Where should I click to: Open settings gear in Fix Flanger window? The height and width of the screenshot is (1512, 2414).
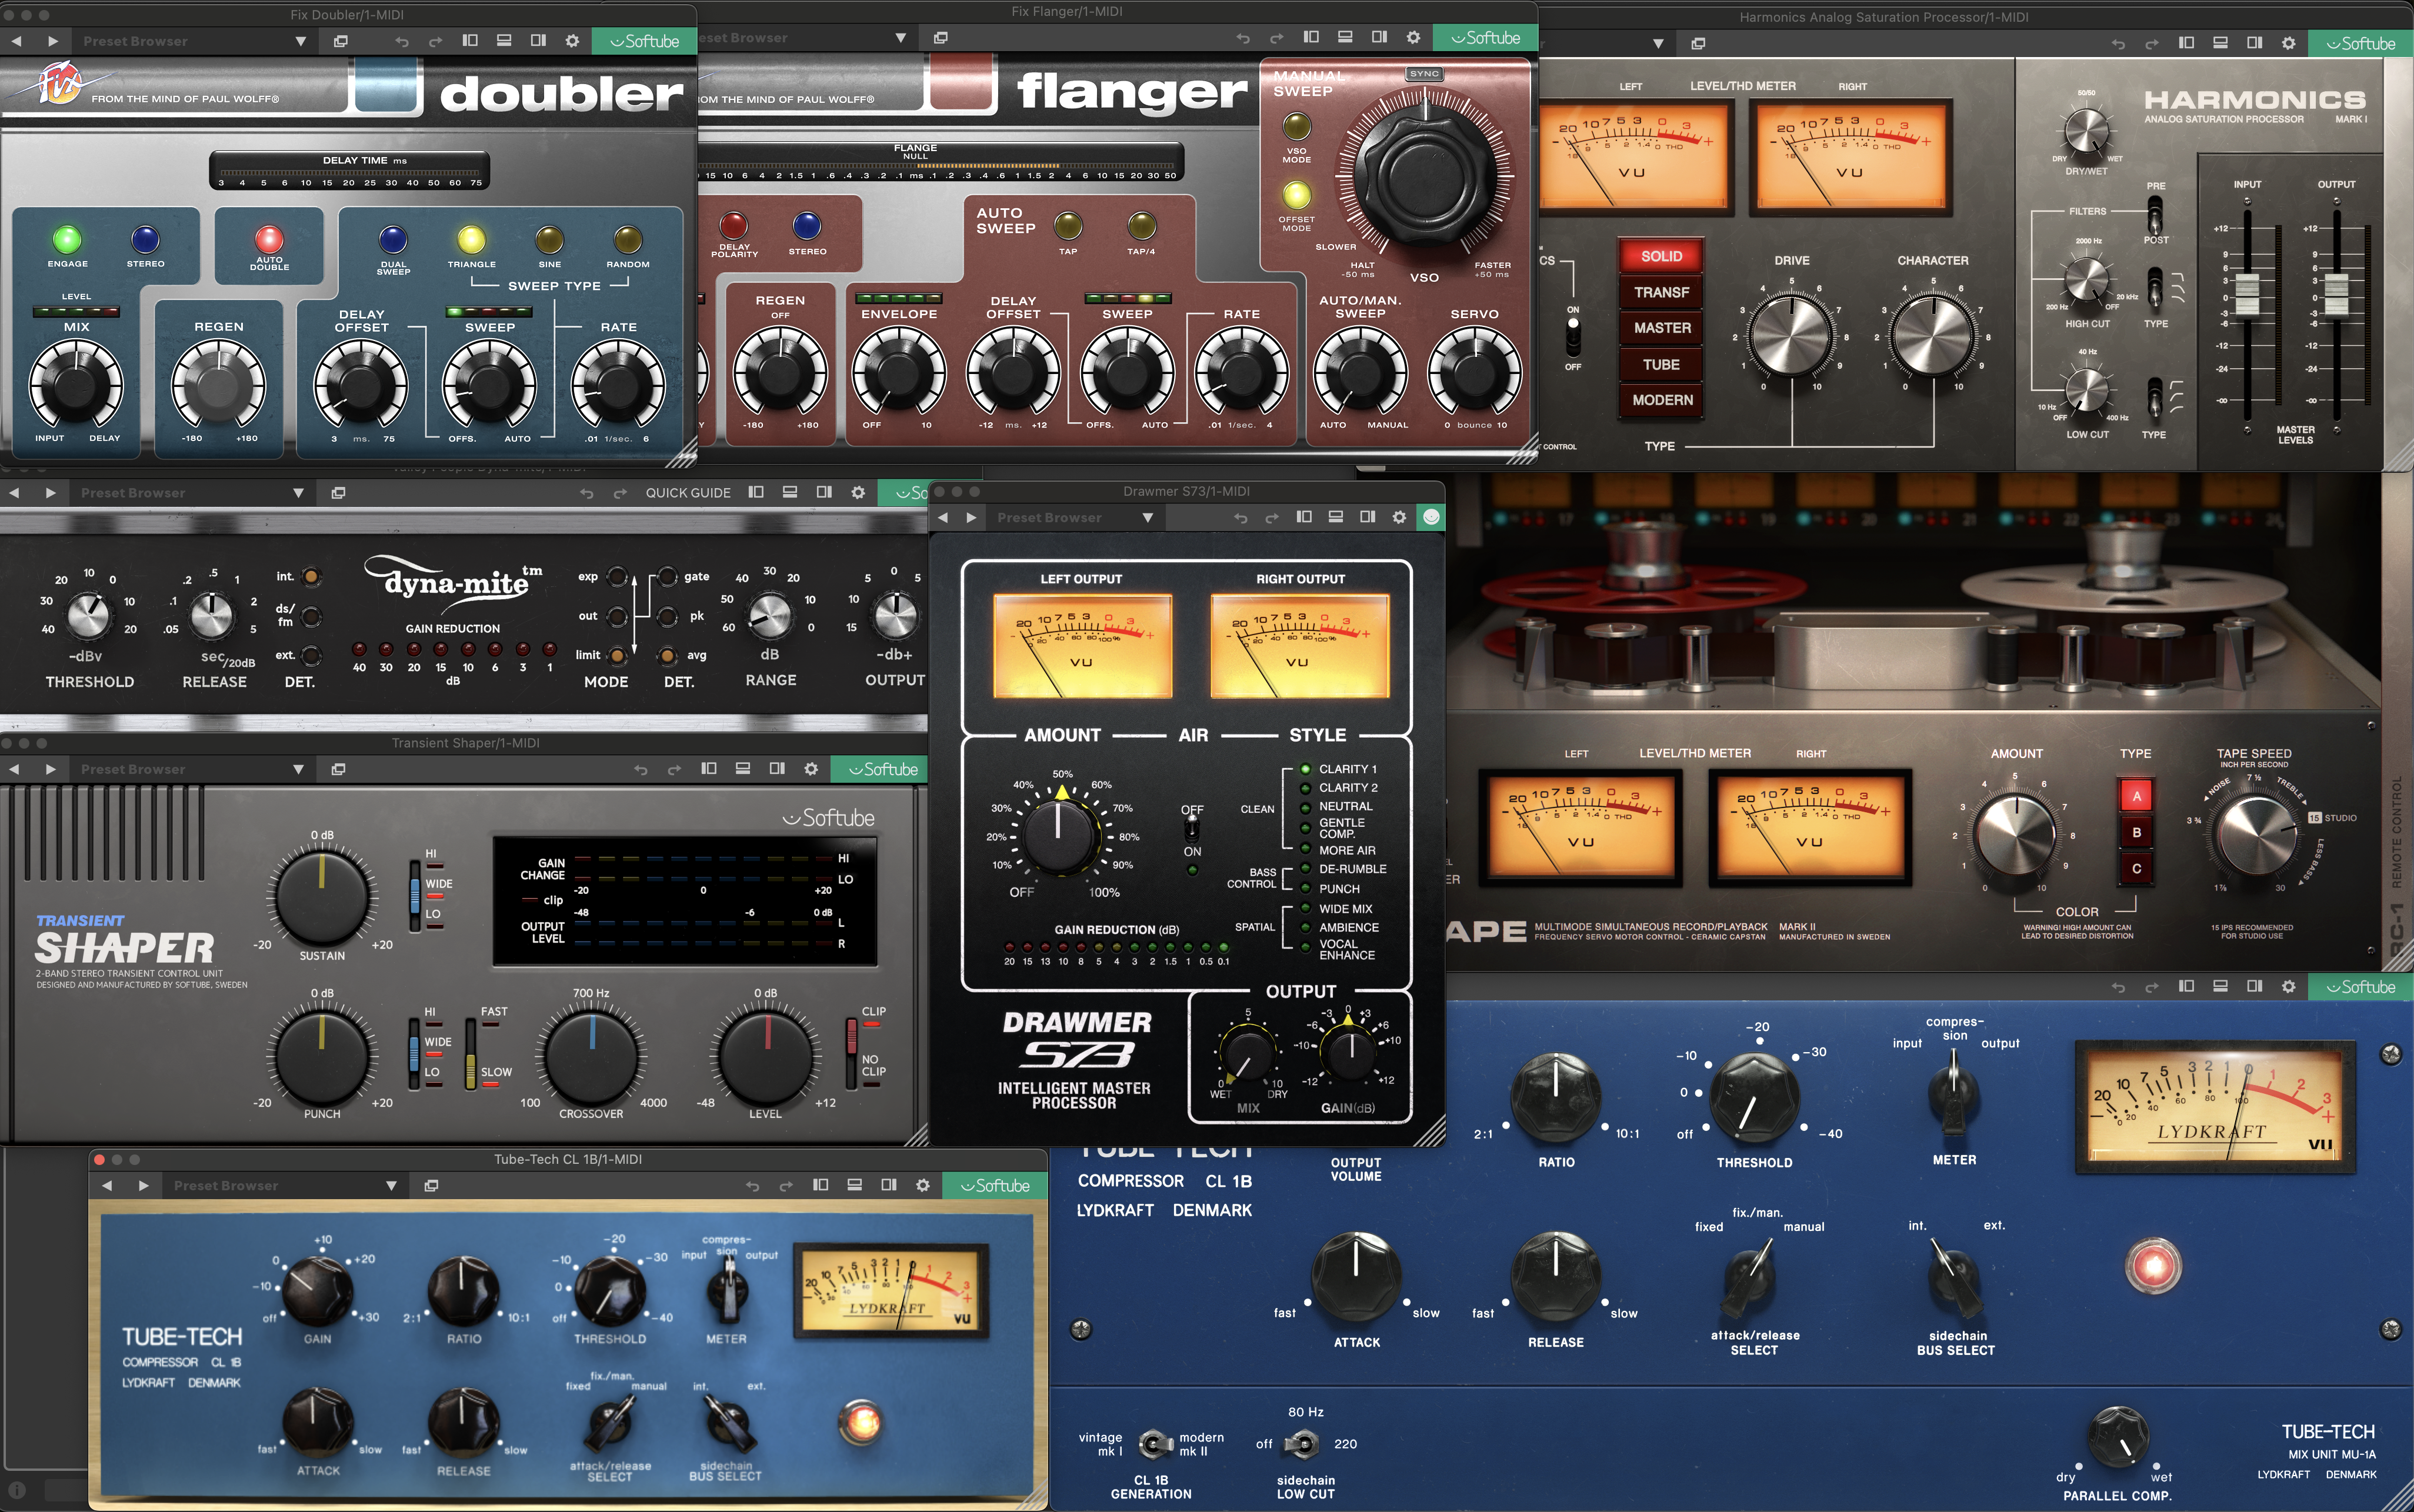tap(1413, 37)
